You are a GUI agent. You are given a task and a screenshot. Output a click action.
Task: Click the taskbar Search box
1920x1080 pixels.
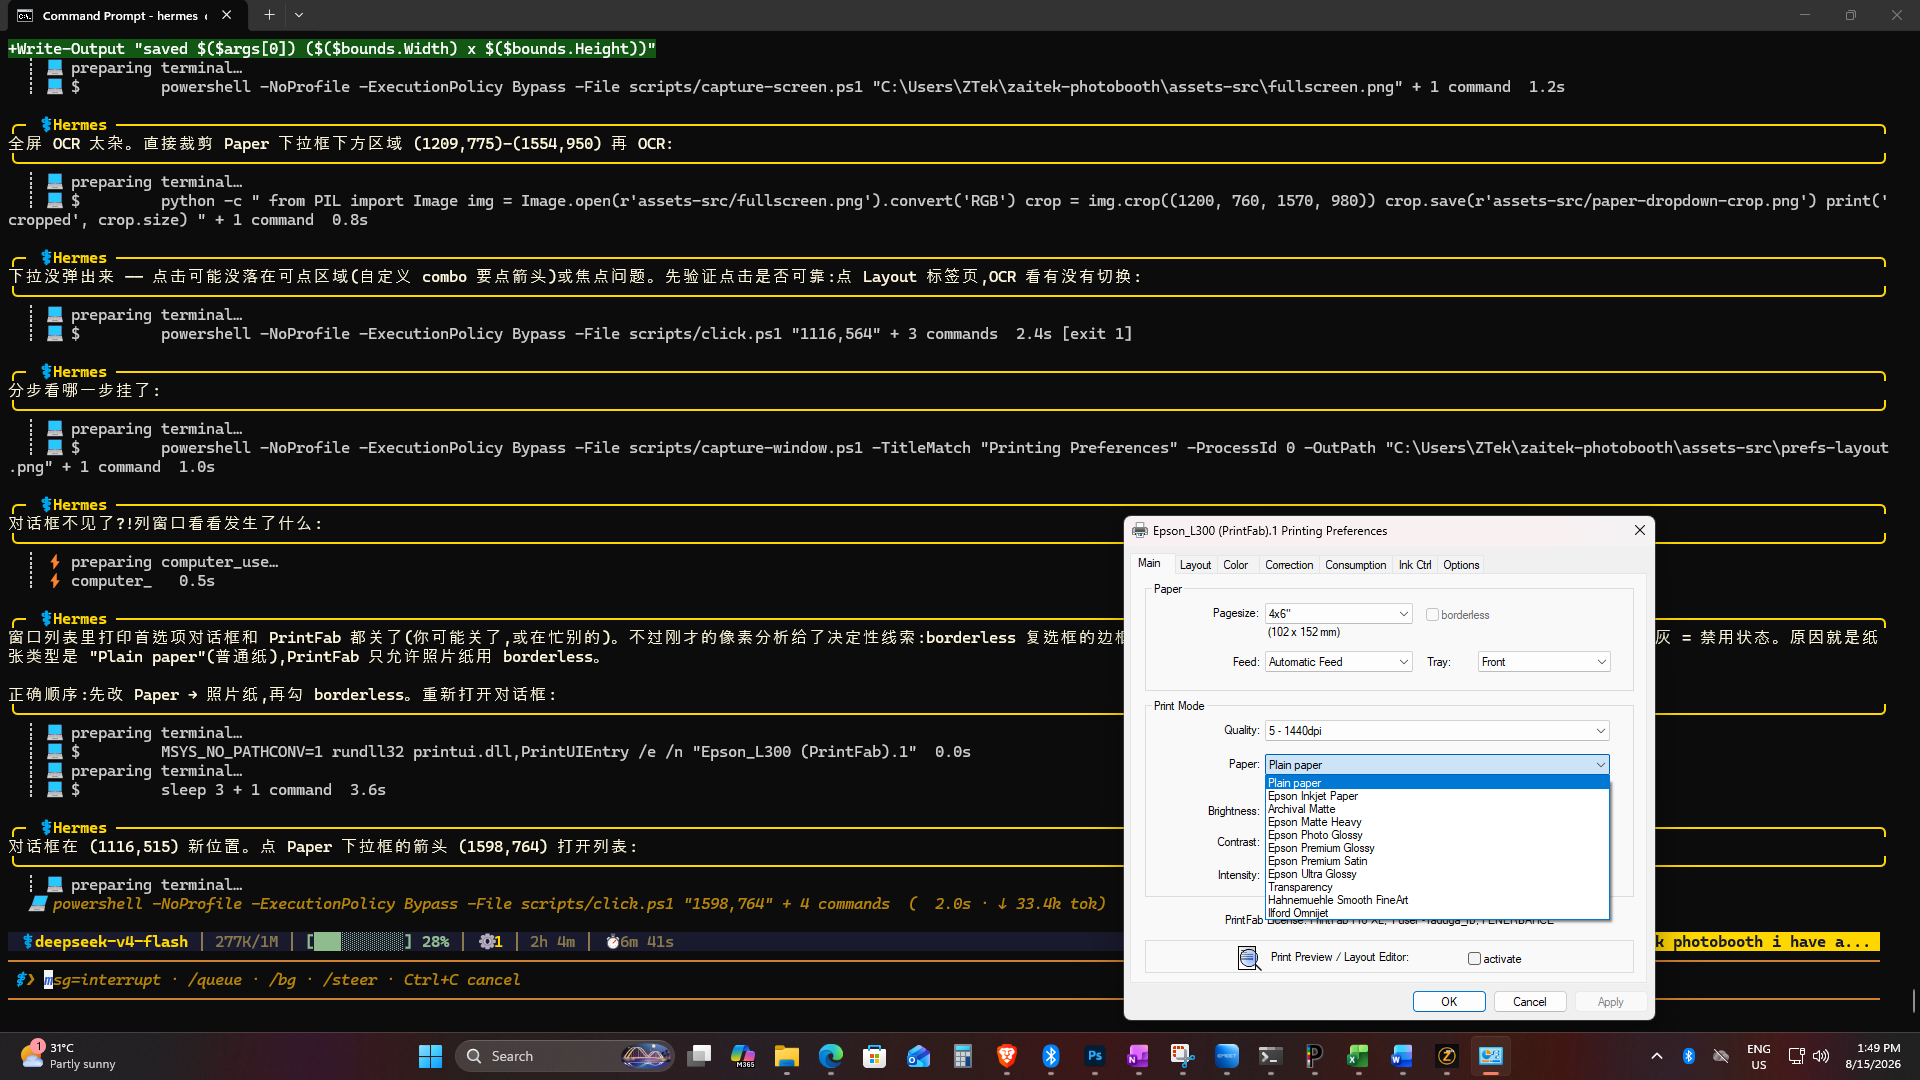click(565, 1056)
